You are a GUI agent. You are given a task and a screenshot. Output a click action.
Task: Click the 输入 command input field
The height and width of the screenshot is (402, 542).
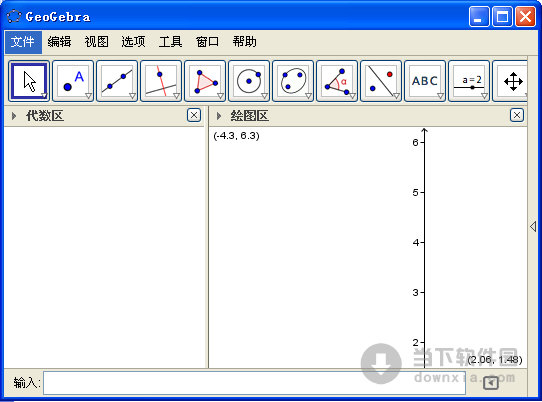pyautogui.click(x=254, y=383)
